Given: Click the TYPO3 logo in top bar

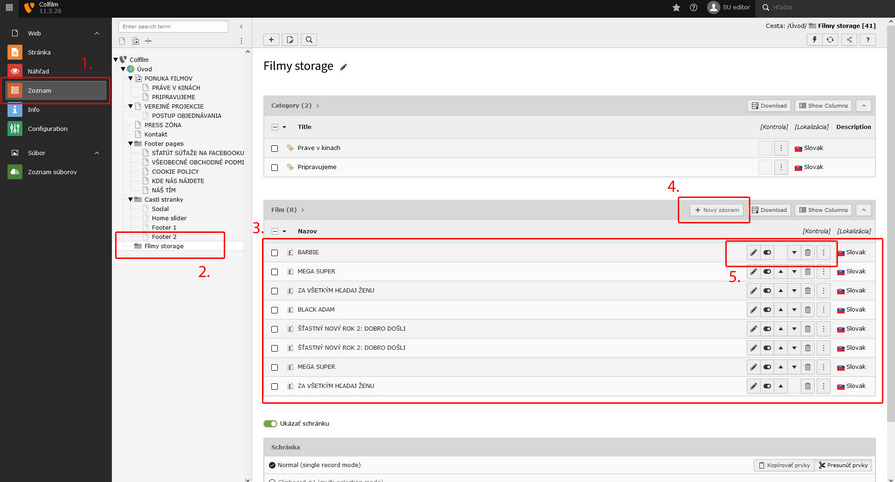Looking at the screenshot, I should 29,7.
